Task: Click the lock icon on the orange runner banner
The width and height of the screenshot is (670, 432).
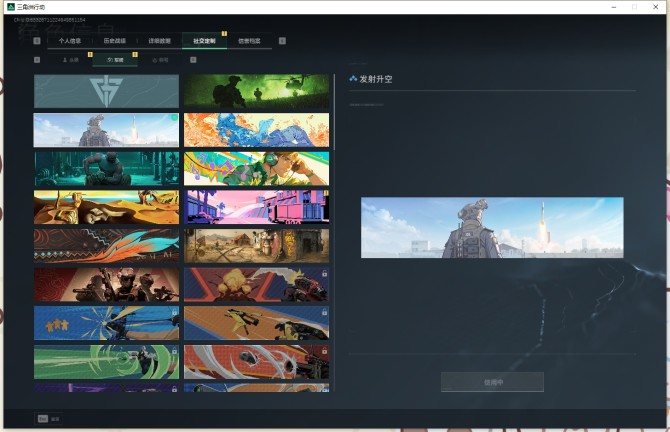Action: pos(324,312)
